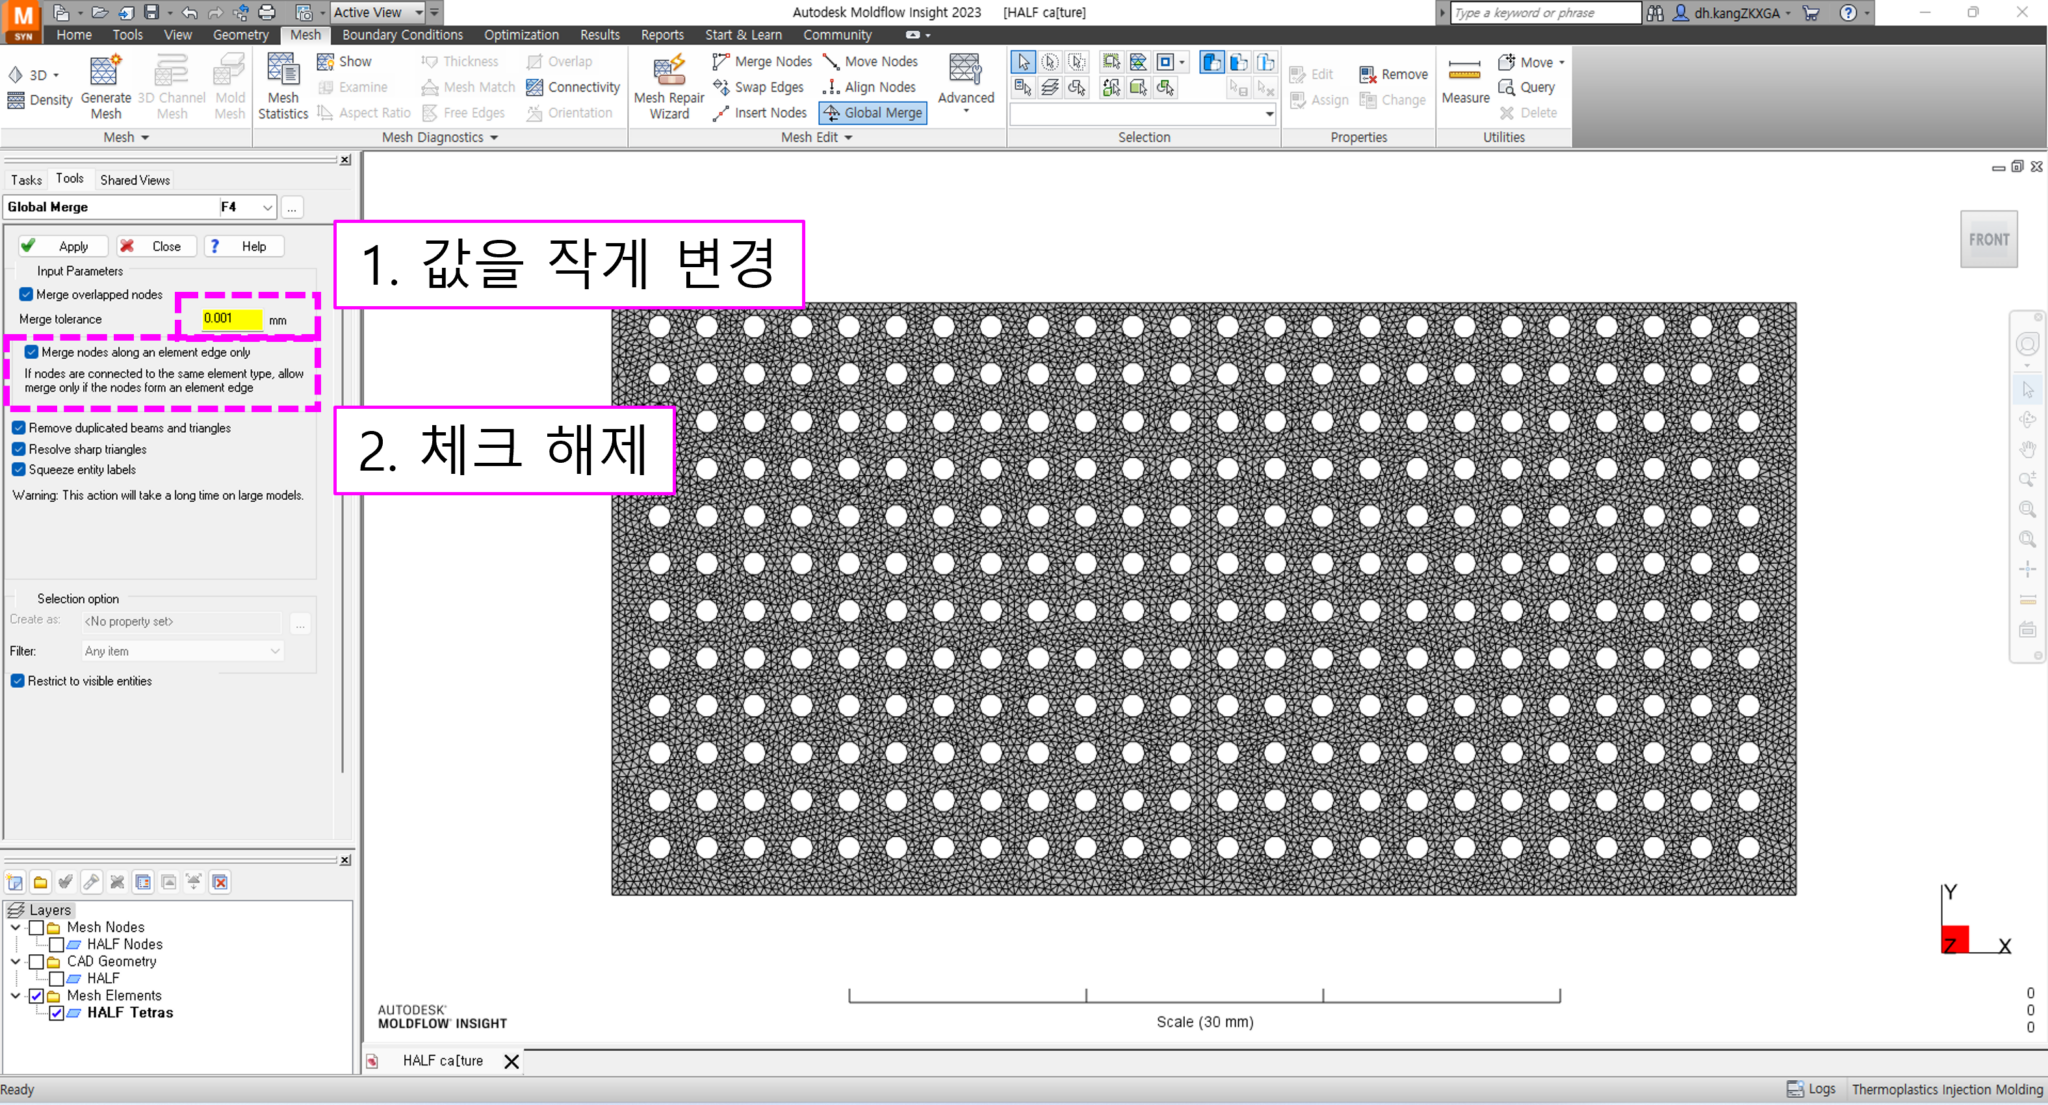This screenshot has height=1105, width=2048.
Task: Switch to the Boundary Conditions ribbon tab
Action: tap(402, 34)
